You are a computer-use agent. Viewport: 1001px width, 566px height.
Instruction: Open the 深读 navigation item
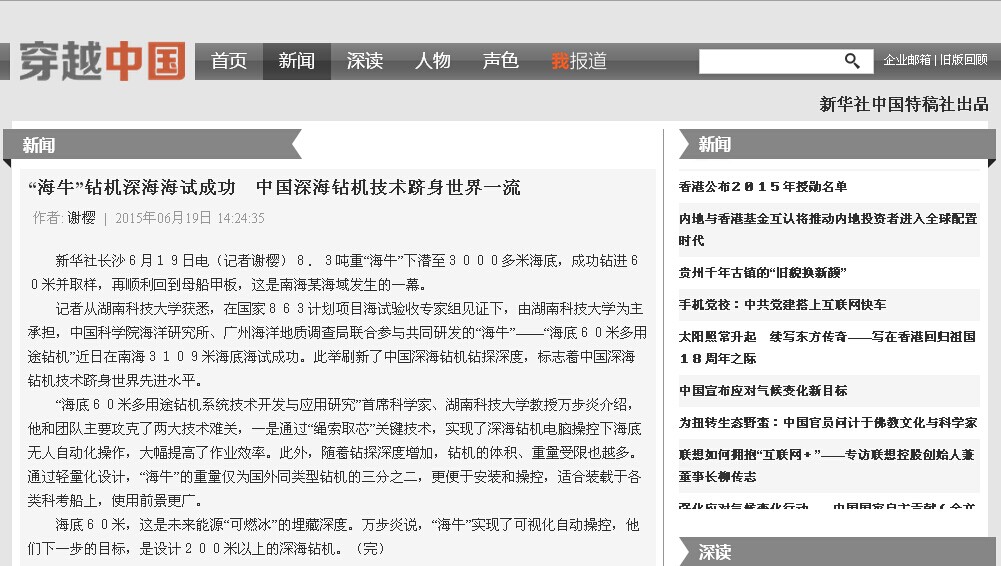(x=365, y=61)
